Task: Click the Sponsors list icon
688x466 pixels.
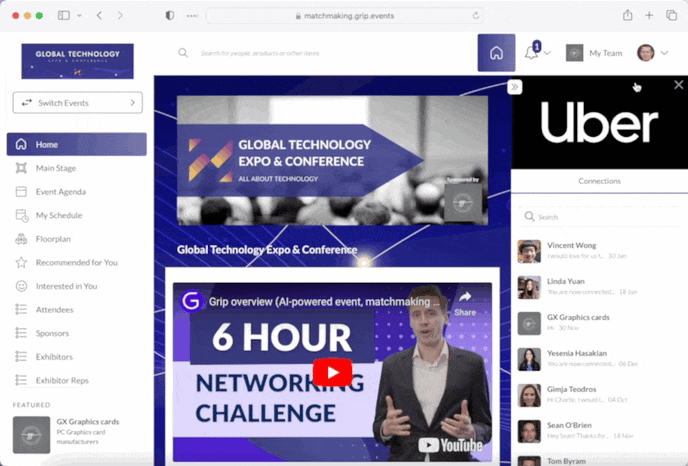Action: tap(21, 333)
